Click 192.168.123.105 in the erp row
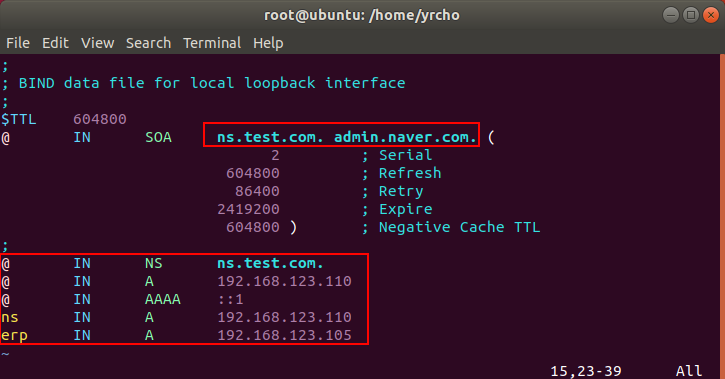 point(284,336)
